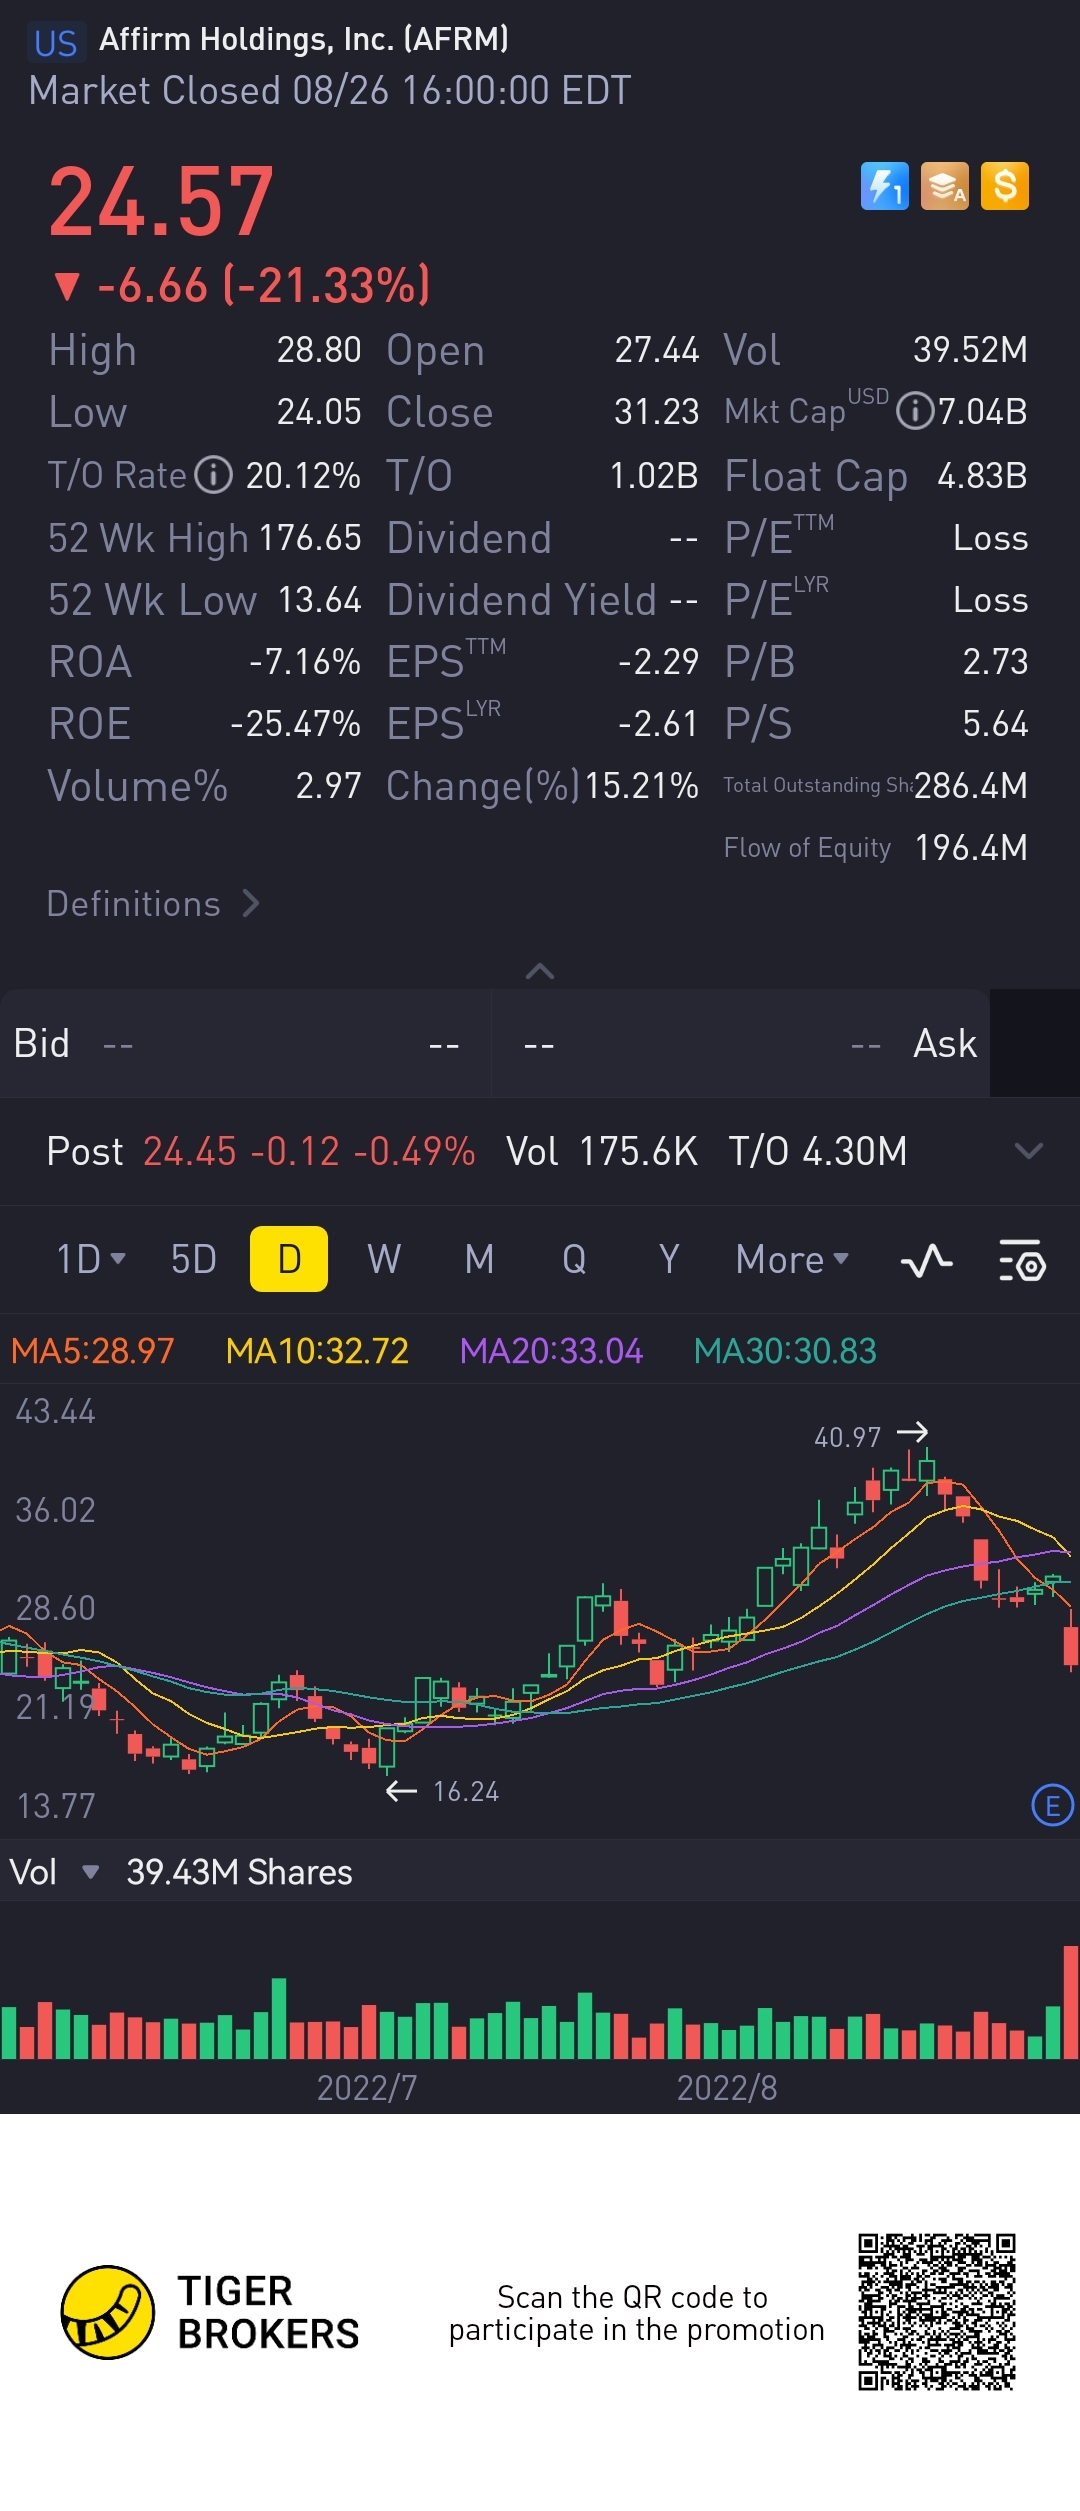
Task: Tap the Post price 24.45
Action: 190,1151
